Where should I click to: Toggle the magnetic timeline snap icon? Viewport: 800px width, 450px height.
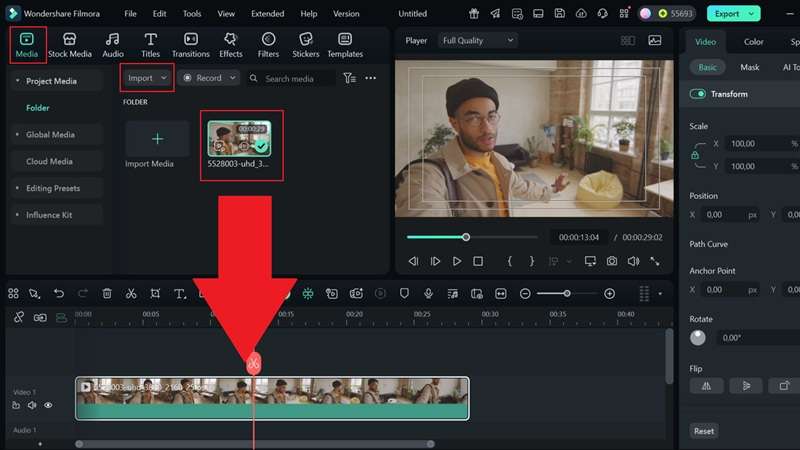pyautogui.click(x=40, y=318)
